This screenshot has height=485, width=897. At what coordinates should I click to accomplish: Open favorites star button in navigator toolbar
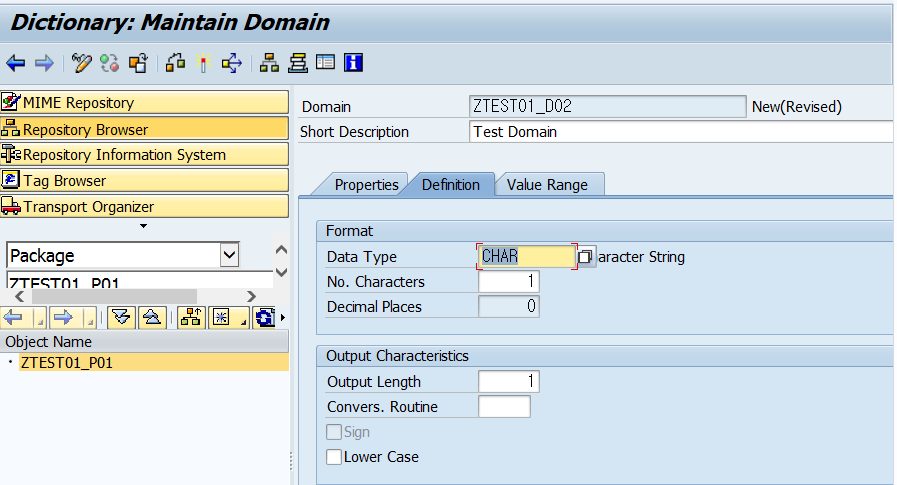click(x=228, y=317)
